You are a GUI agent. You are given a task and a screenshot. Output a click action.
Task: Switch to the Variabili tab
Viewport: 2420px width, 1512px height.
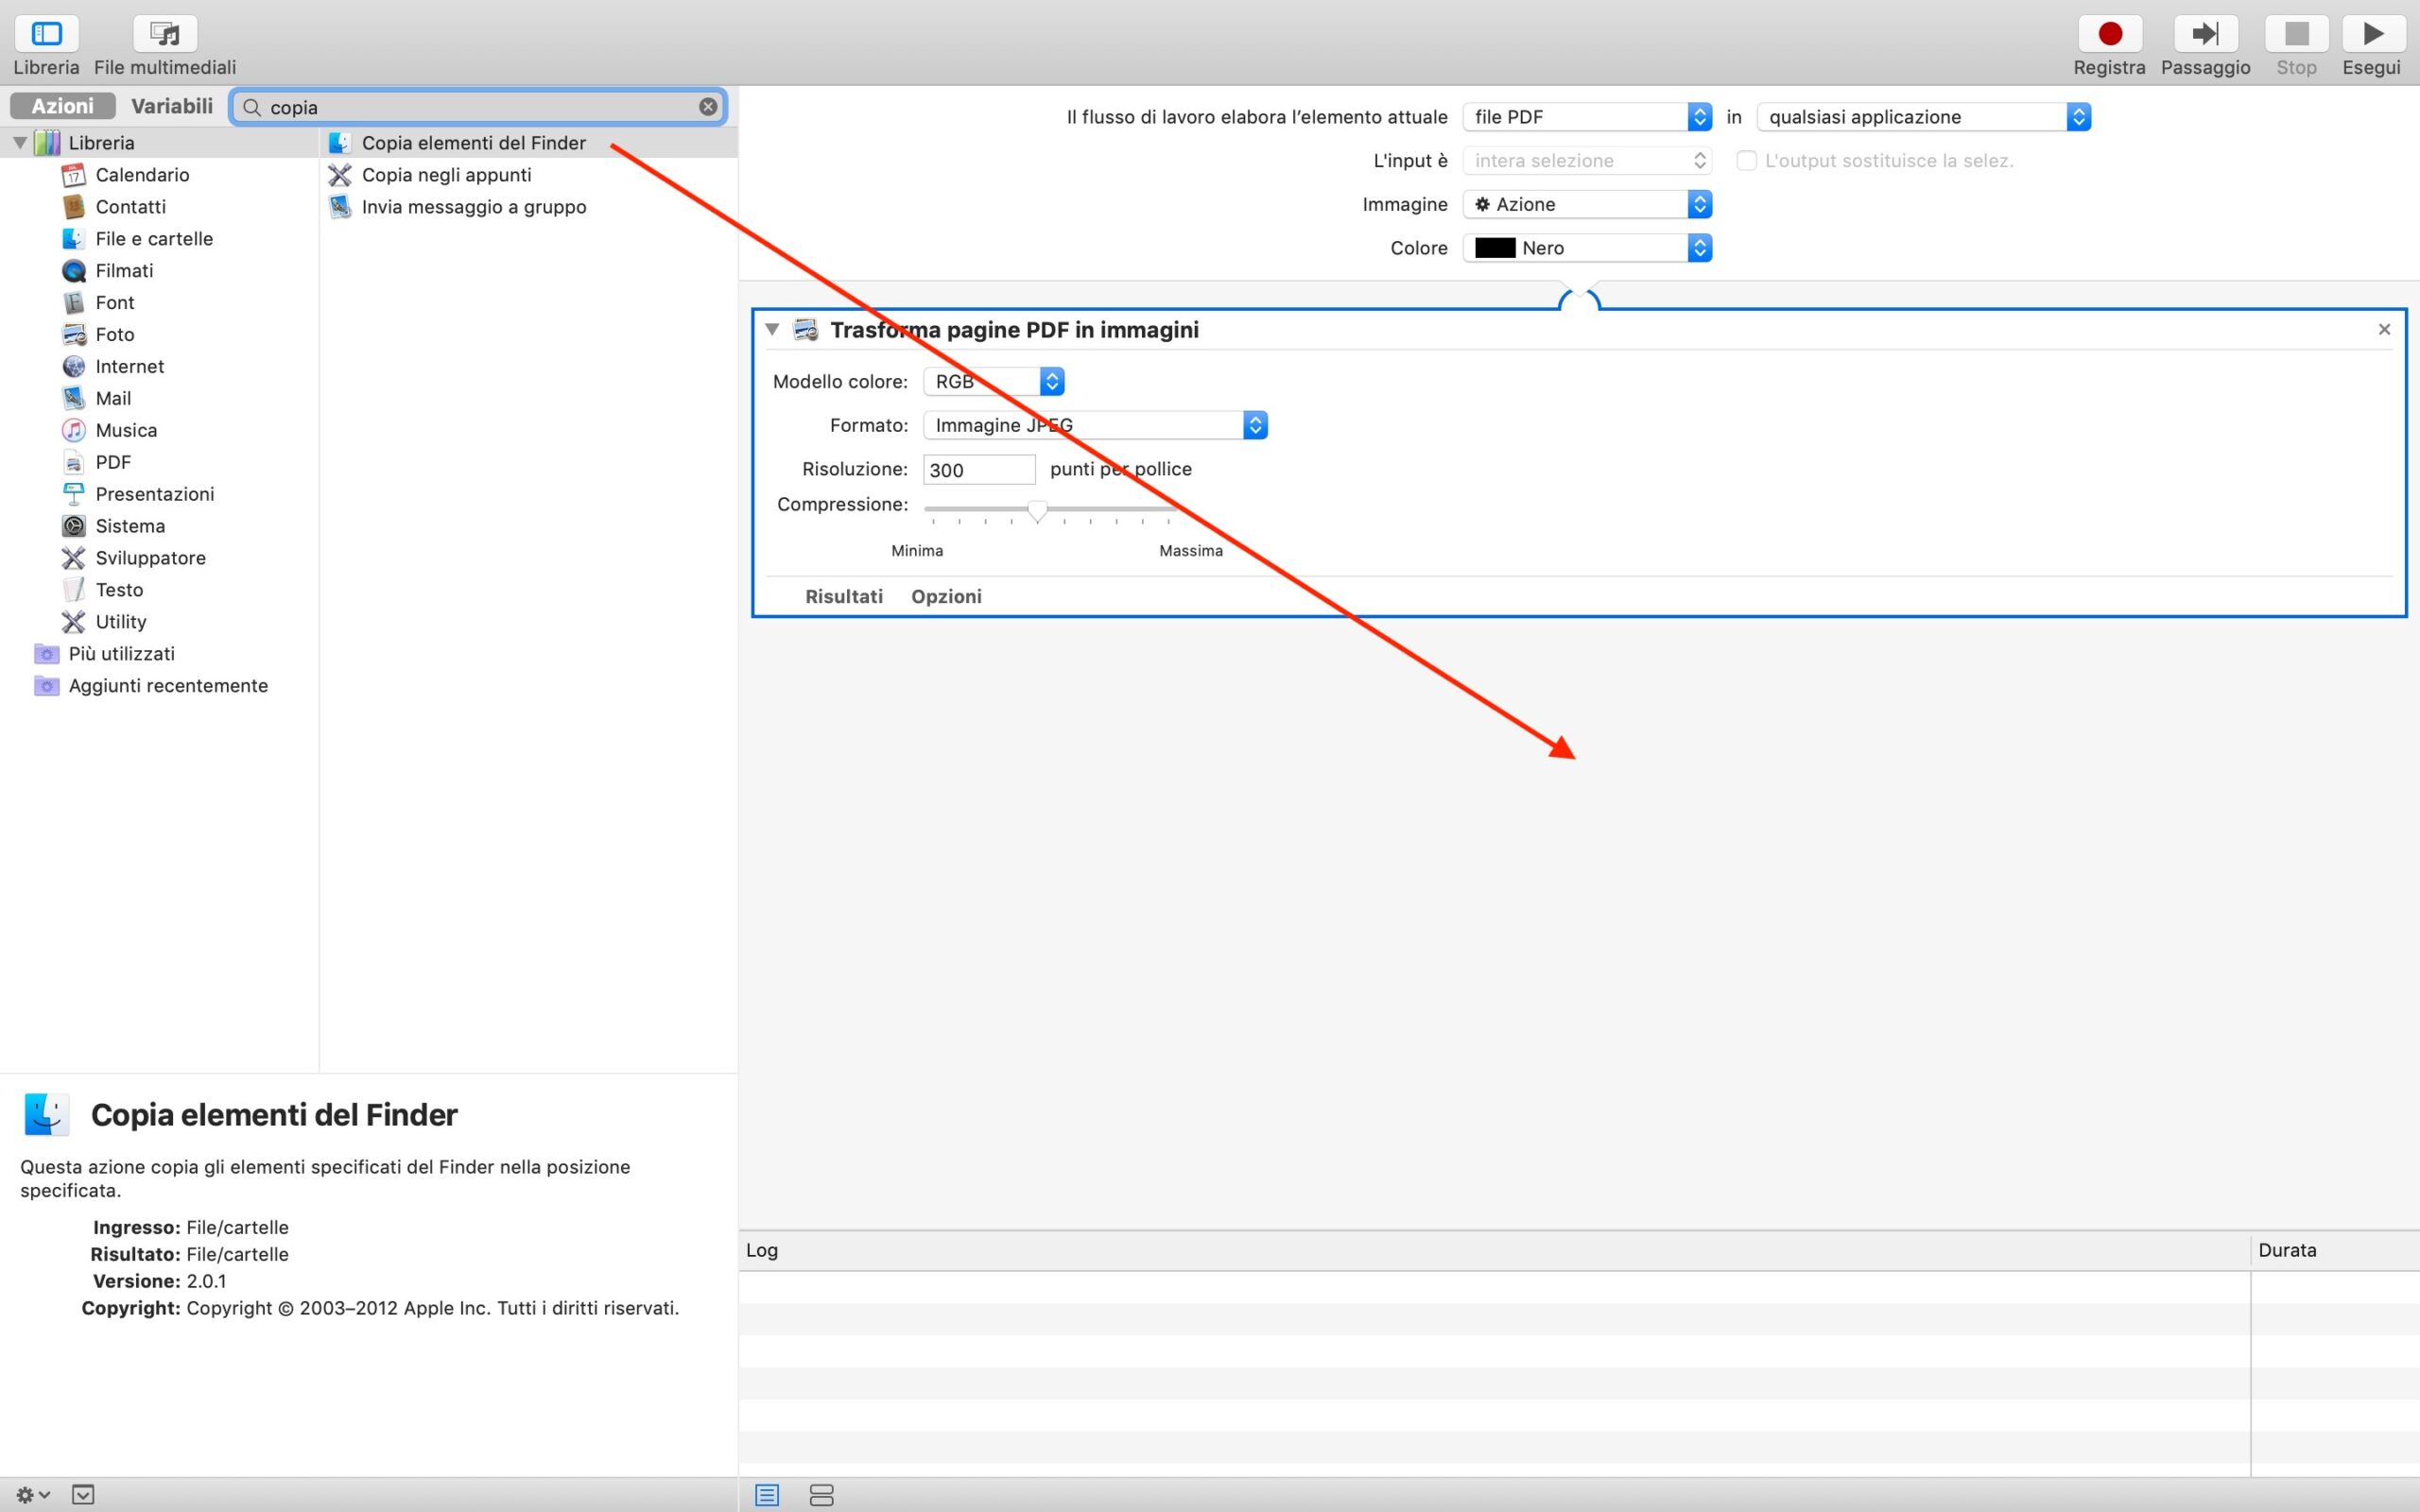pyautogui.click(x=172, y=106)
